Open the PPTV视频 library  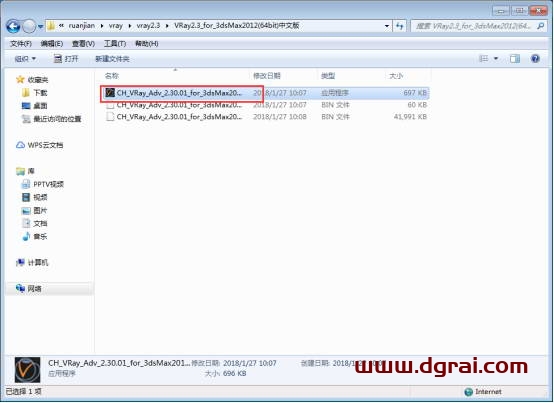click(48, 184)
